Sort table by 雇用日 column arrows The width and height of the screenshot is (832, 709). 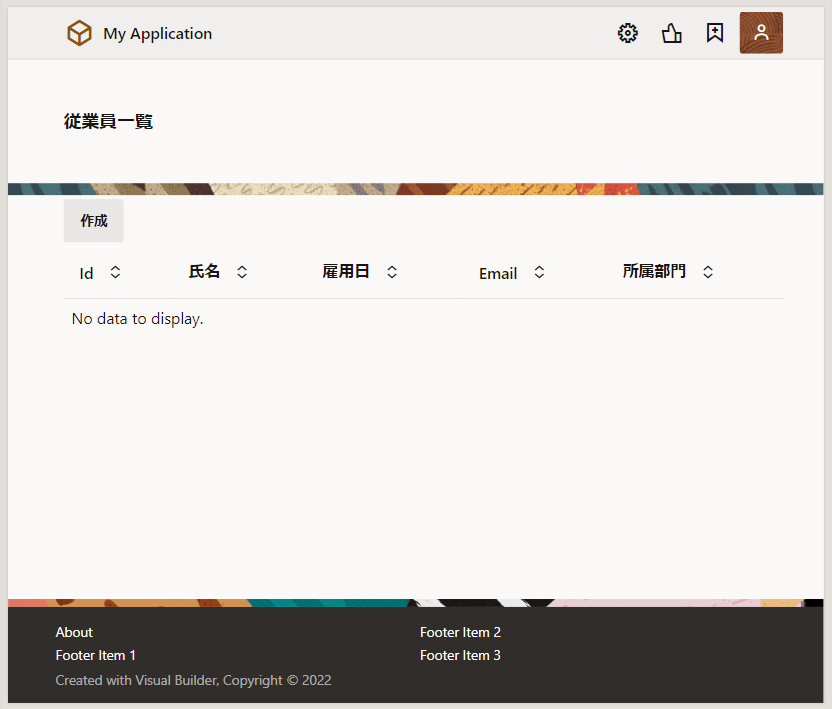pyautogui.click(x=392, y=272)
